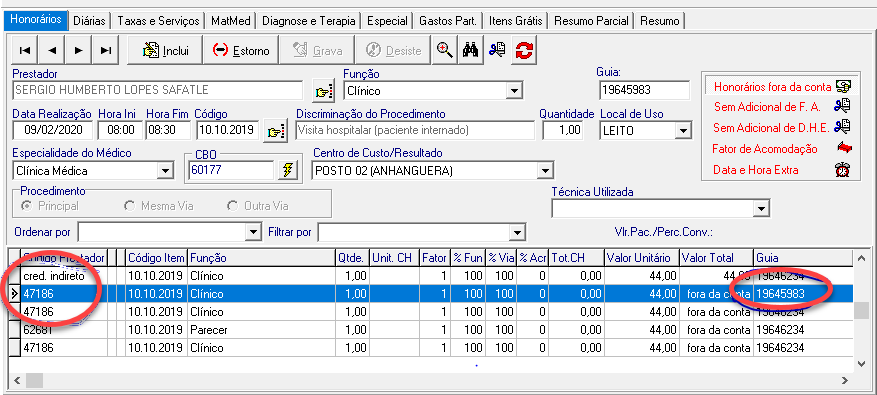Viewport: 877px width, 395px height.
Task: Click vertical scrollbar down arrow
Action: click(861, 364)
